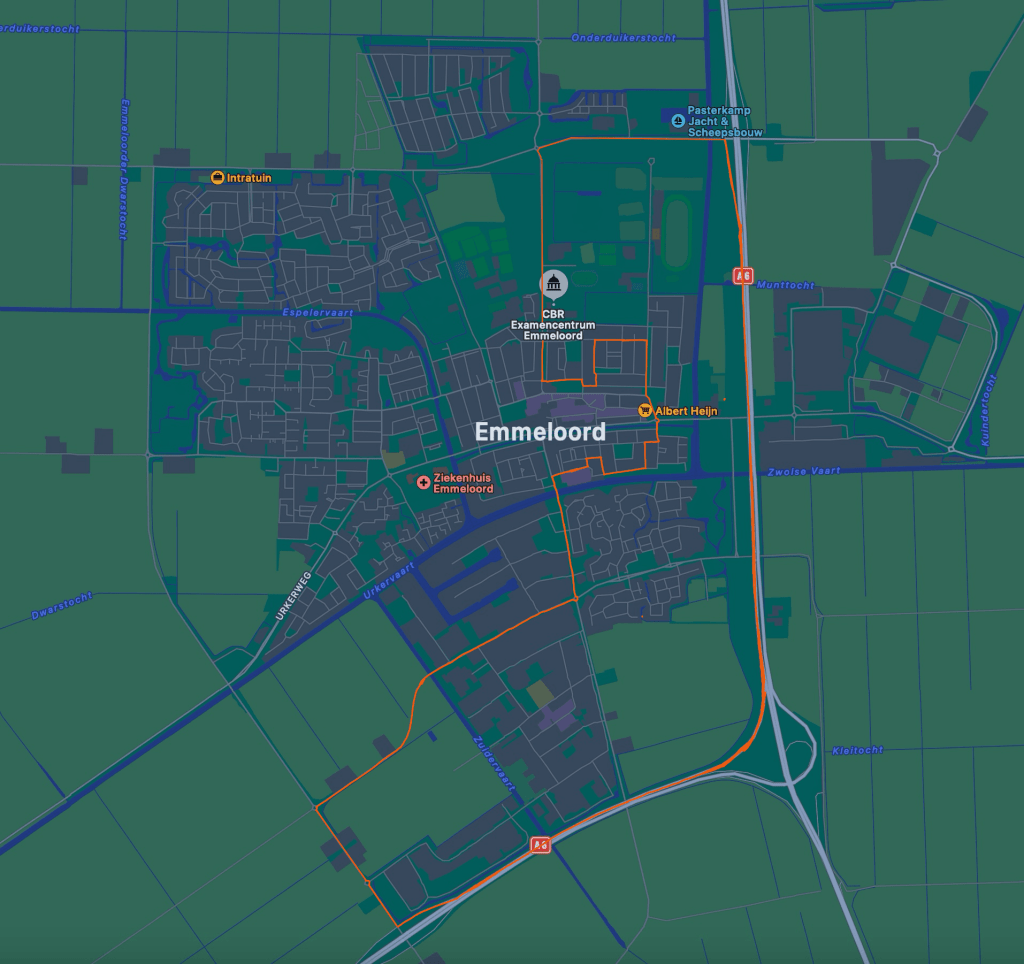Click the Klaitocht waterway label
This screenshot has width=1024, height=964.
click(x=857, y=750)
